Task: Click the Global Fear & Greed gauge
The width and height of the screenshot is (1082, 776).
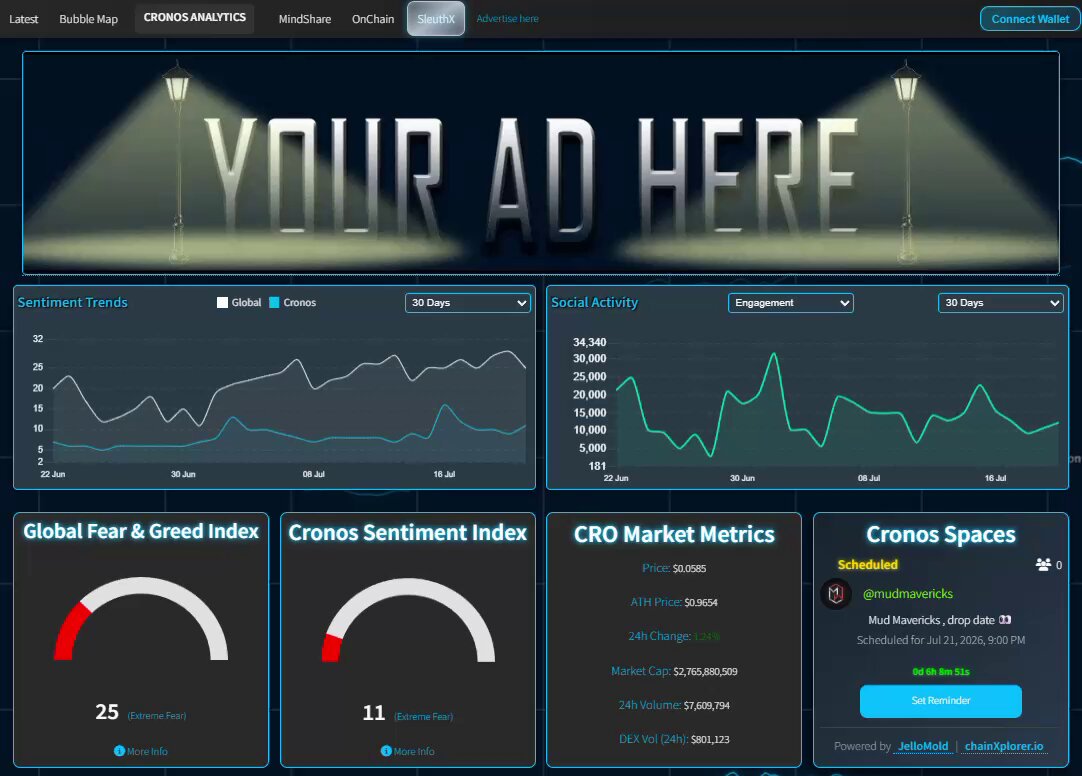Action: [x=141, y=619]
